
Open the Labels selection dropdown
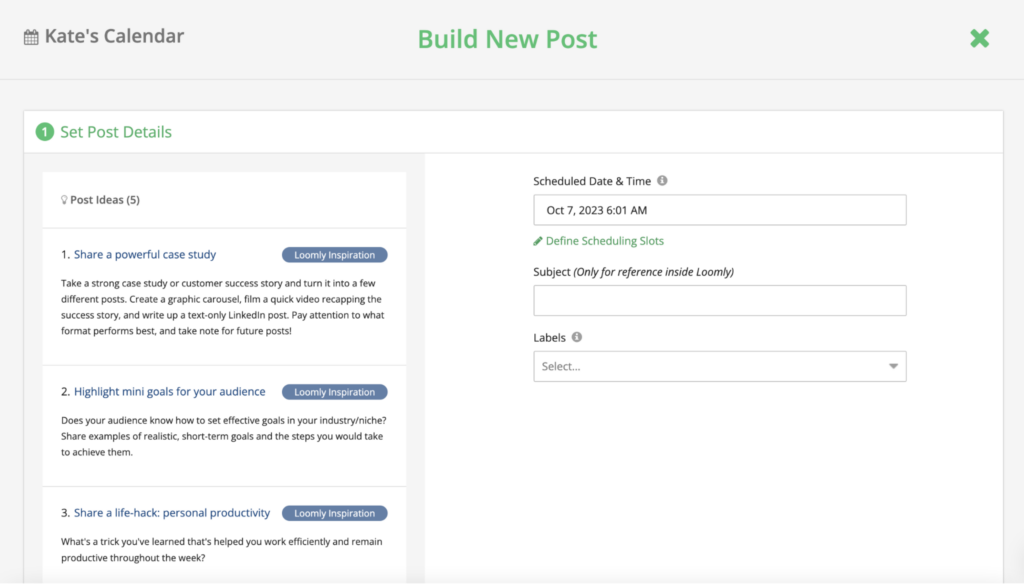coord(718,366)
